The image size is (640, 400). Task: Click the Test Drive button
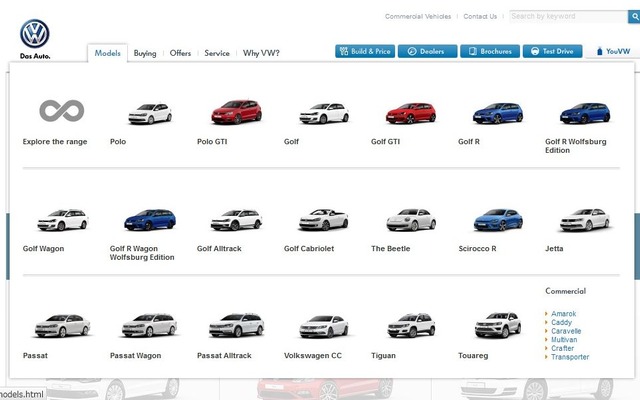[552, 51]
